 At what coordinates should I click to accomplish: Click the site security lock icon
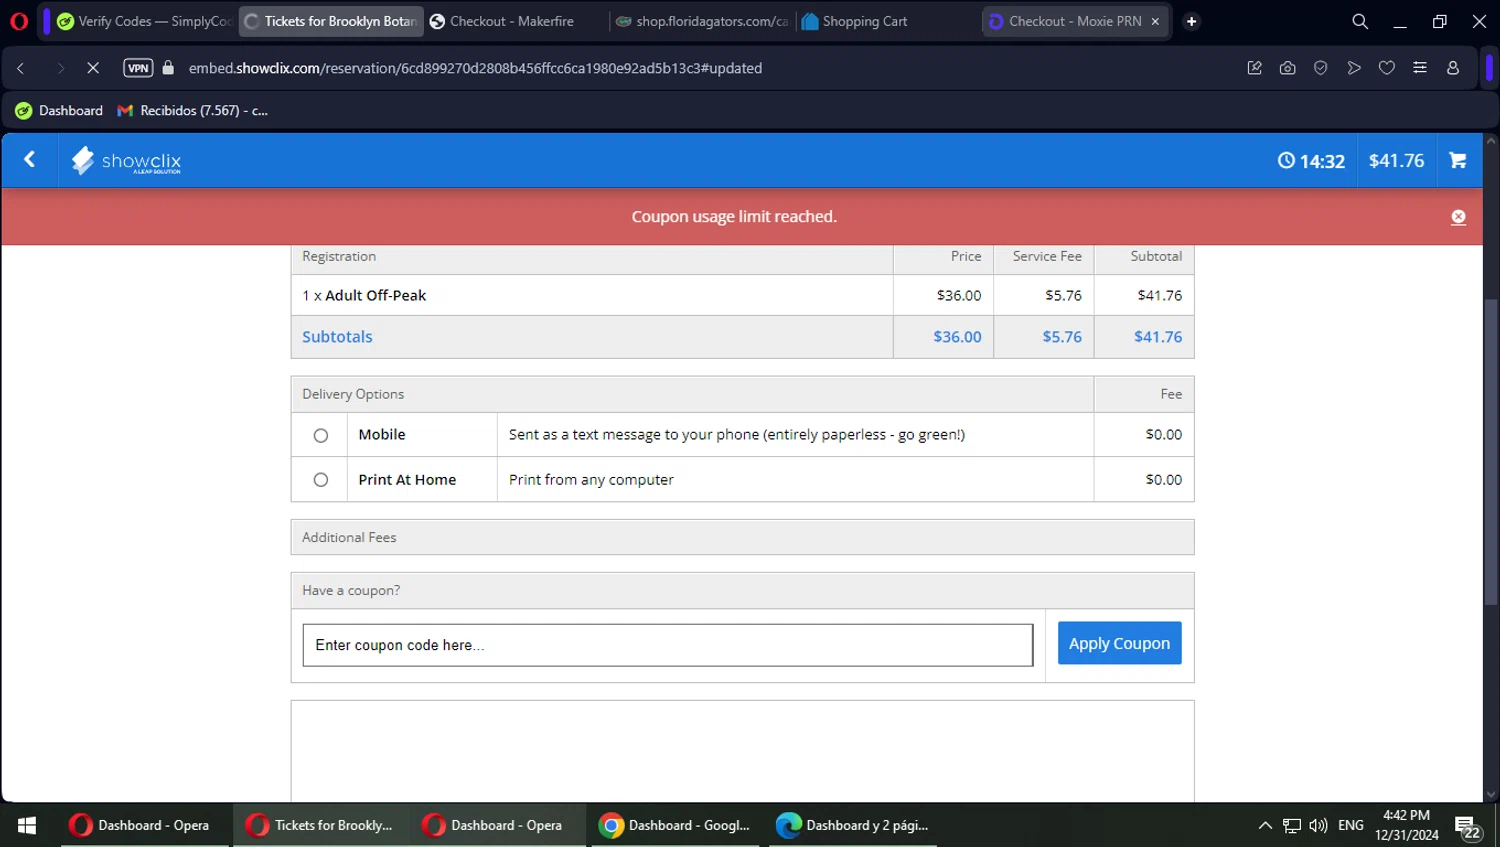pyautogui.click(x=168, y=68)
